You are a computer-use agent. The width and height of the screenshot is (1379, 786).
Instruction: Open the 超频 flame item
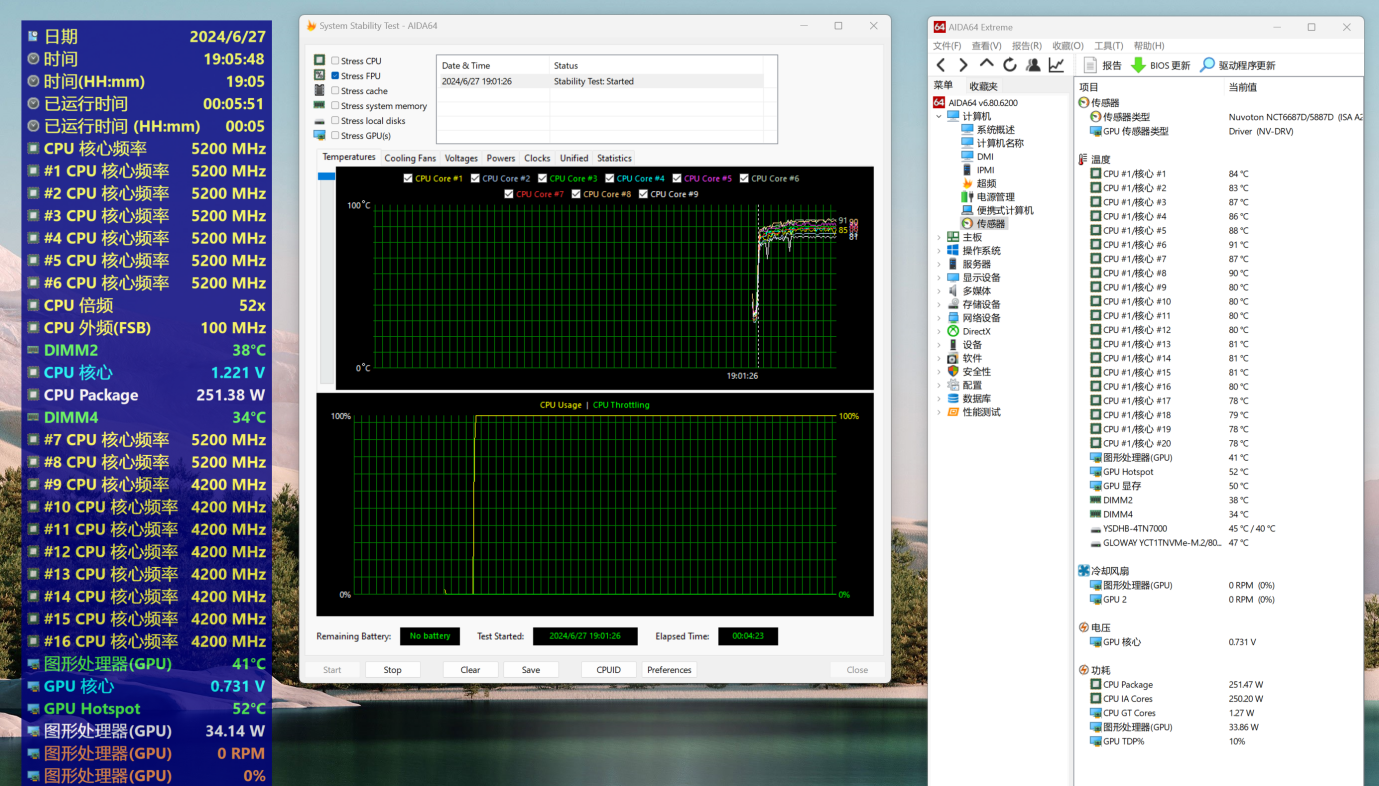978,183
